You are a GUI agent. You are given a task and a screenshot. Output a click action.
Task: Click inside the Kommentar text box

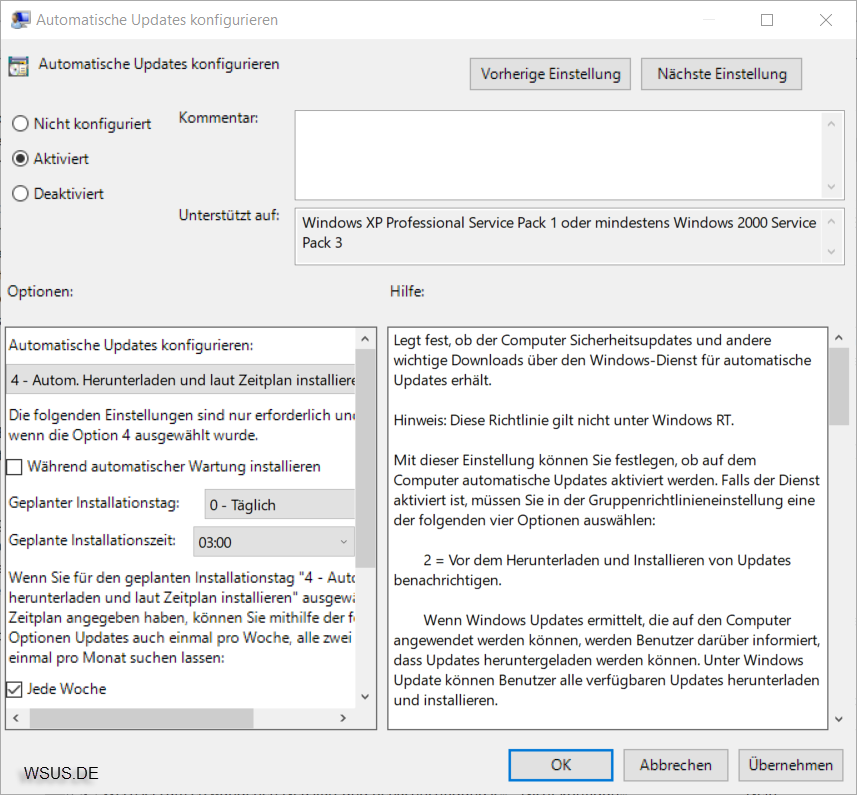click(x=559, y=155)
